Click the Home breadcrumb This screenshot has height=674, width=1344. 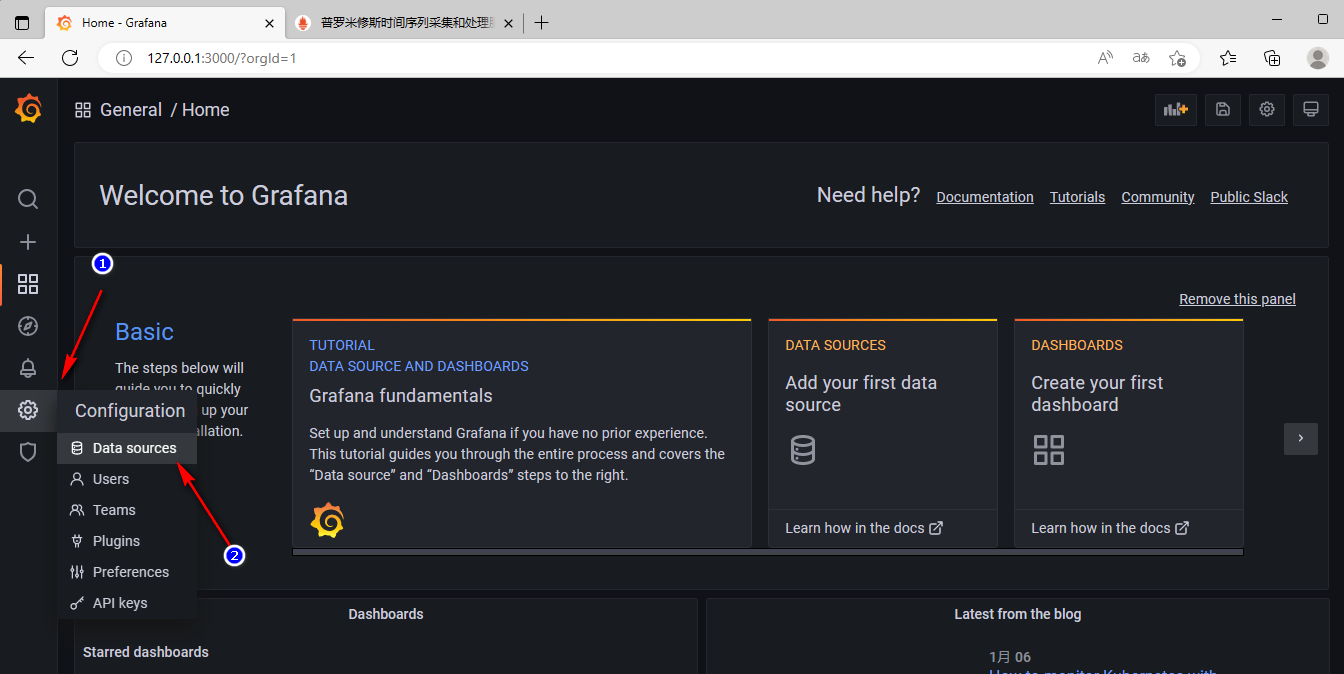point(206,110)
